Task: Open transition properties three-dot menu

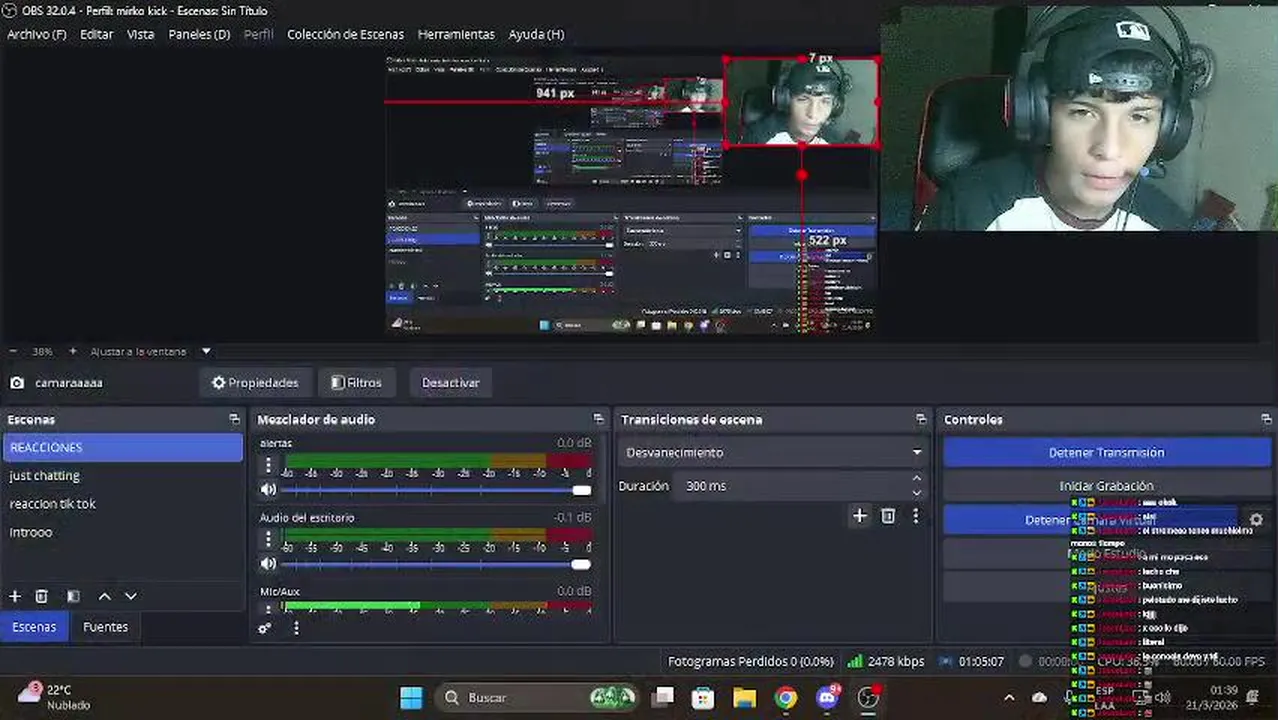Action: (x=915, y=516)
